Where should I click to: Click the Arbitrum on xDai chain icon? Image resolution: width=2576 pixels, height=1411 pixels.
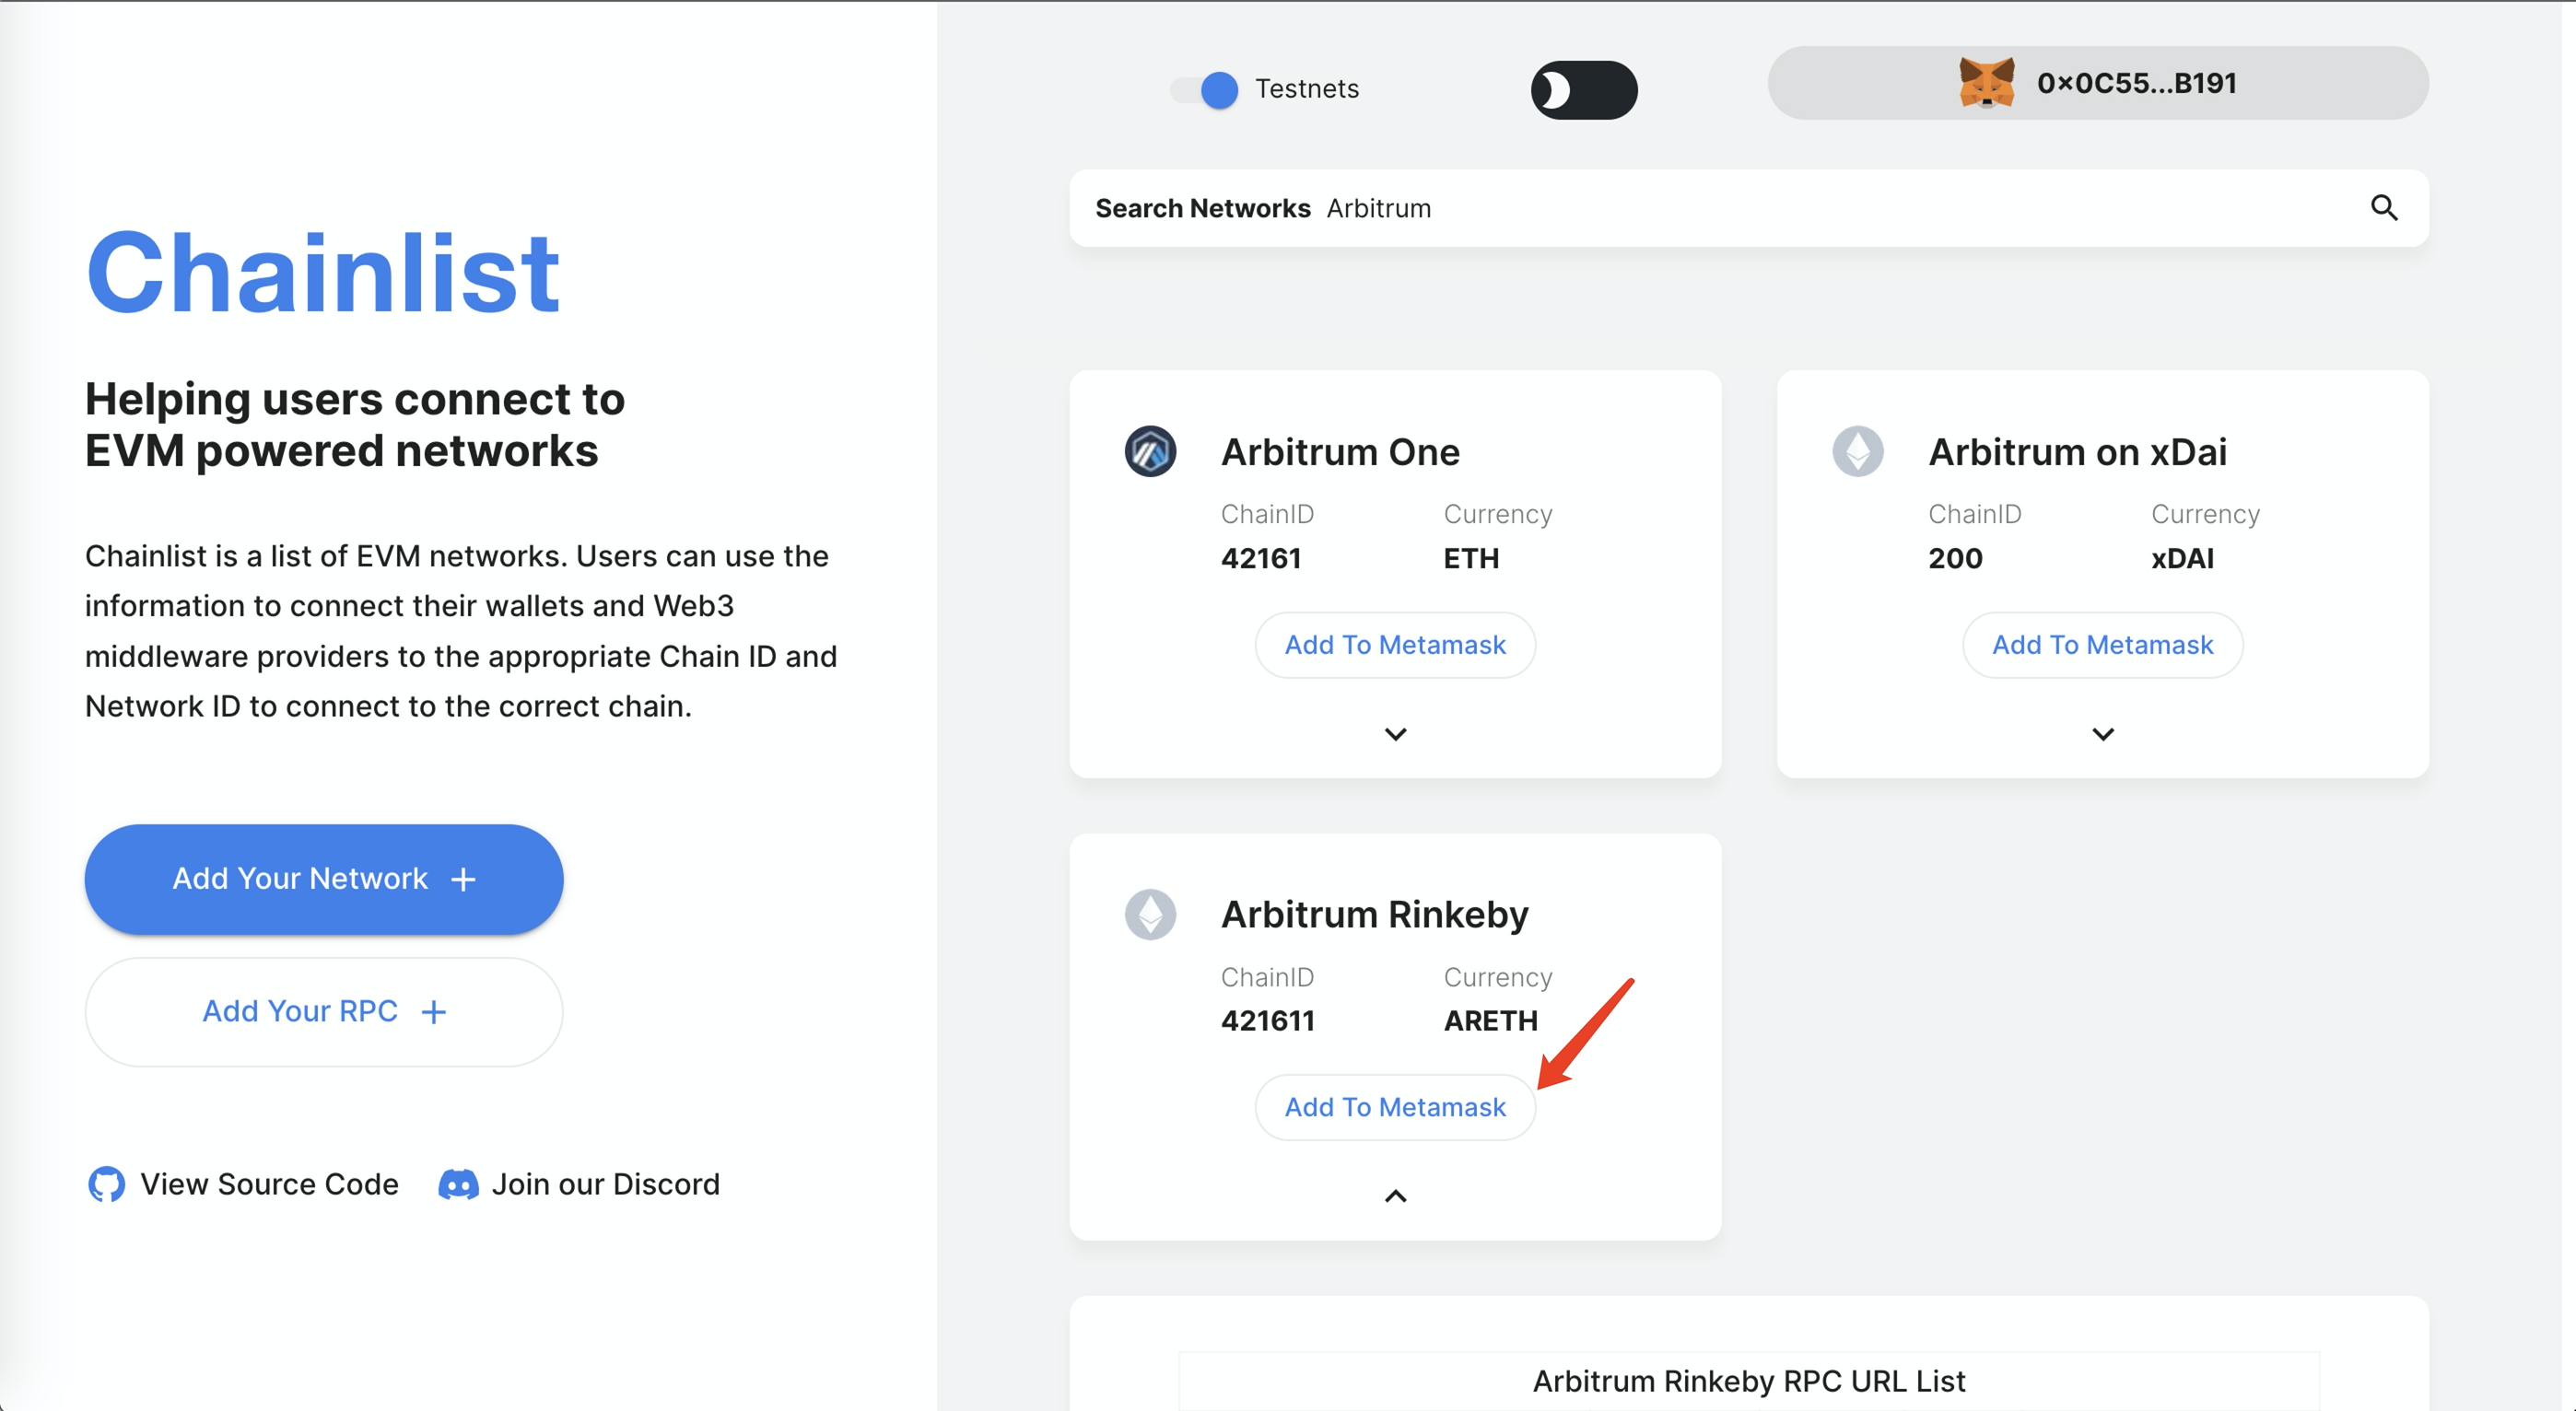1857,452
